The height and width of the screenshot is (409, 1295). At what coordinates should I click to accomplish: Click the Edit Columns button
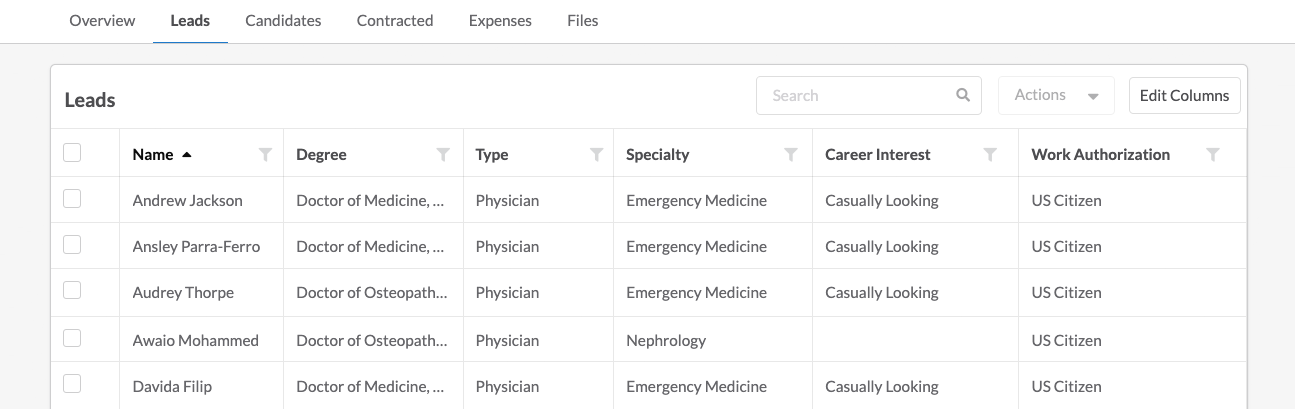click(1185, 95)
